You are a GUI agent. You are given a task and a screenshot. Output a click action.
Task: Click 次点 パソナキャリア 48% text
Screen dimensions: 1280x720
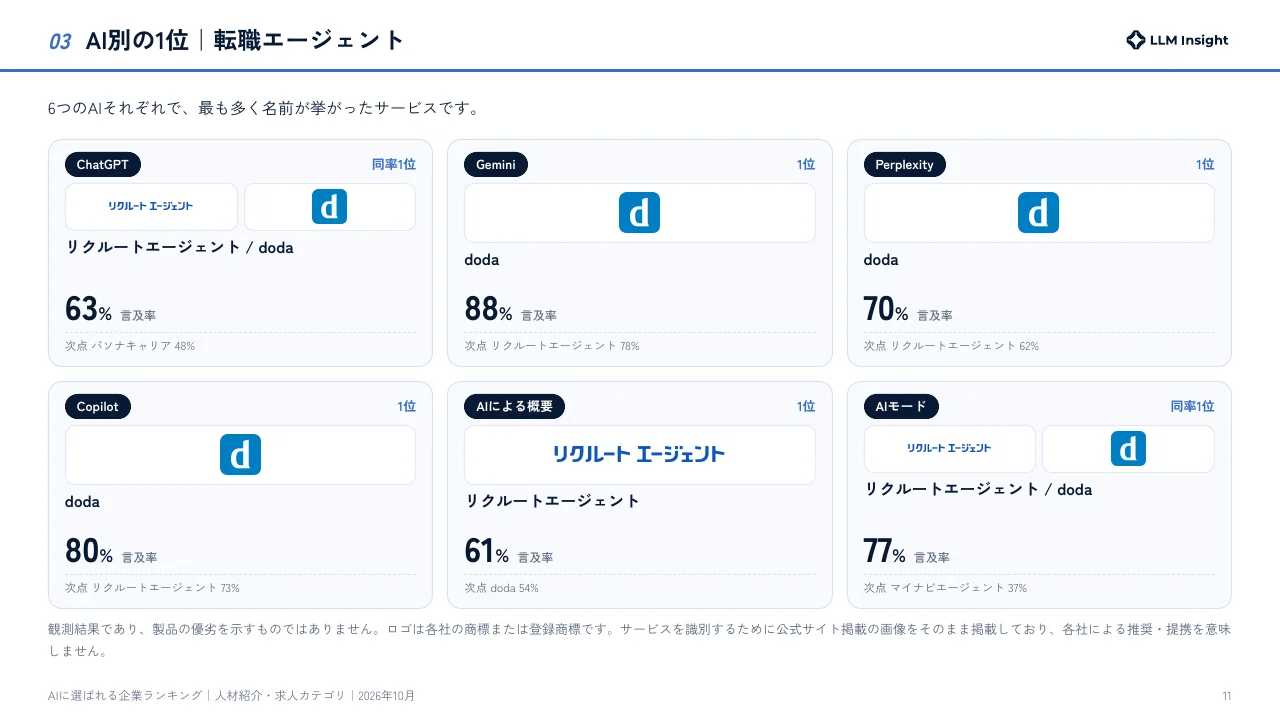pos(130,346)
